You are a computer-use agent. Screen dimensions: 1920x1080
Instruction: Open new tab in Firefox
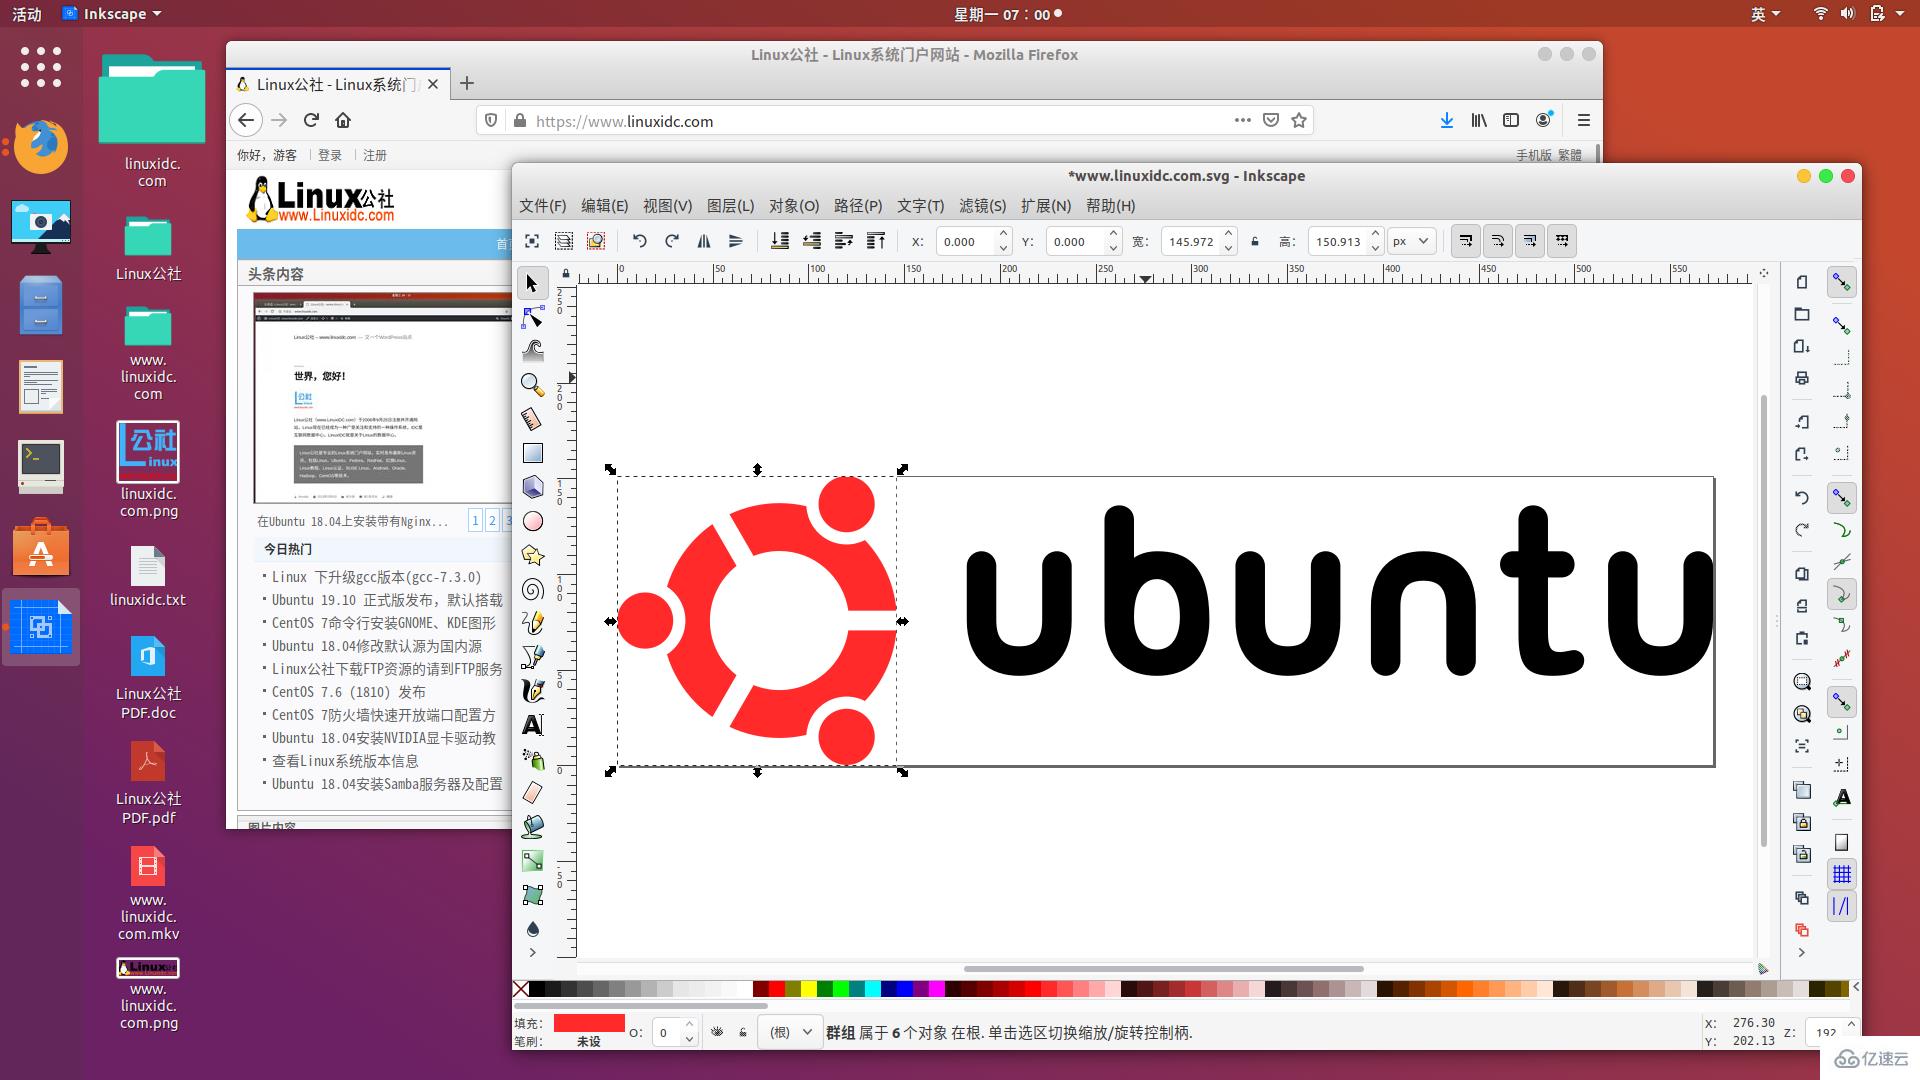coord(467,84)
